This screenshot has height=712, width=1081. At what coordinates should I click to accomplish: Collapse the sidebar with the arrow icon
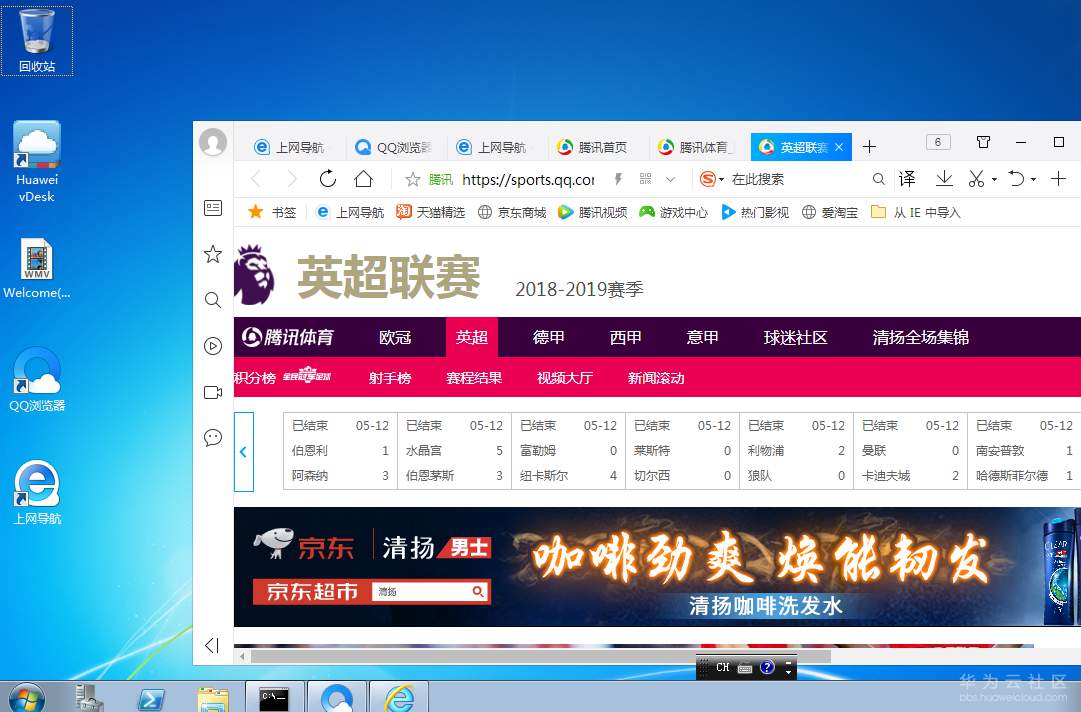click(x=212, y=645)
